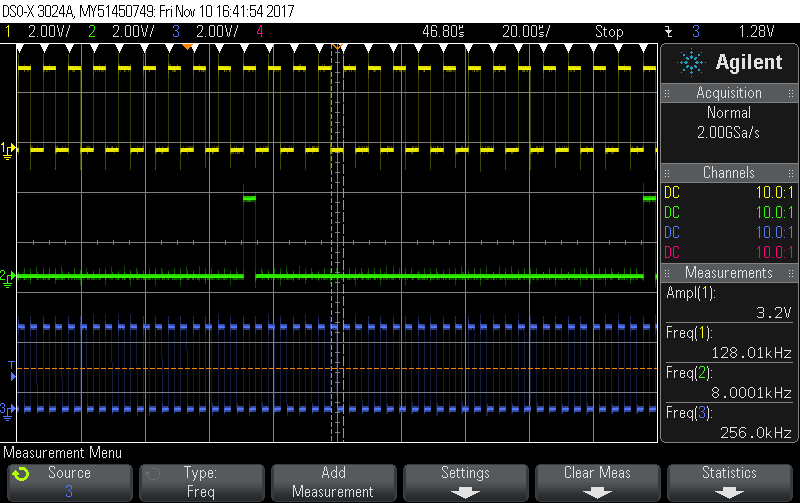This screenshot has width=800, height=503.
Task: Click the orange trigger time reference triangle
Action: (x=188, y=47)
